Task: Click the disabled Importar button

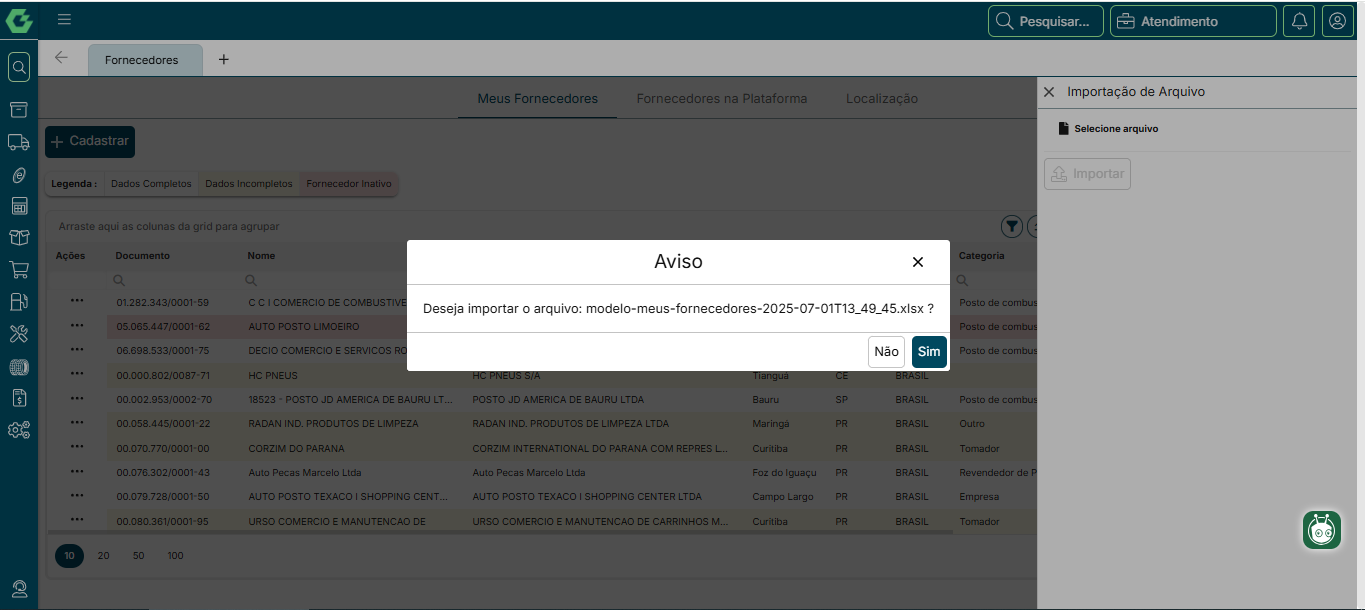Action: click(1087, 174)
